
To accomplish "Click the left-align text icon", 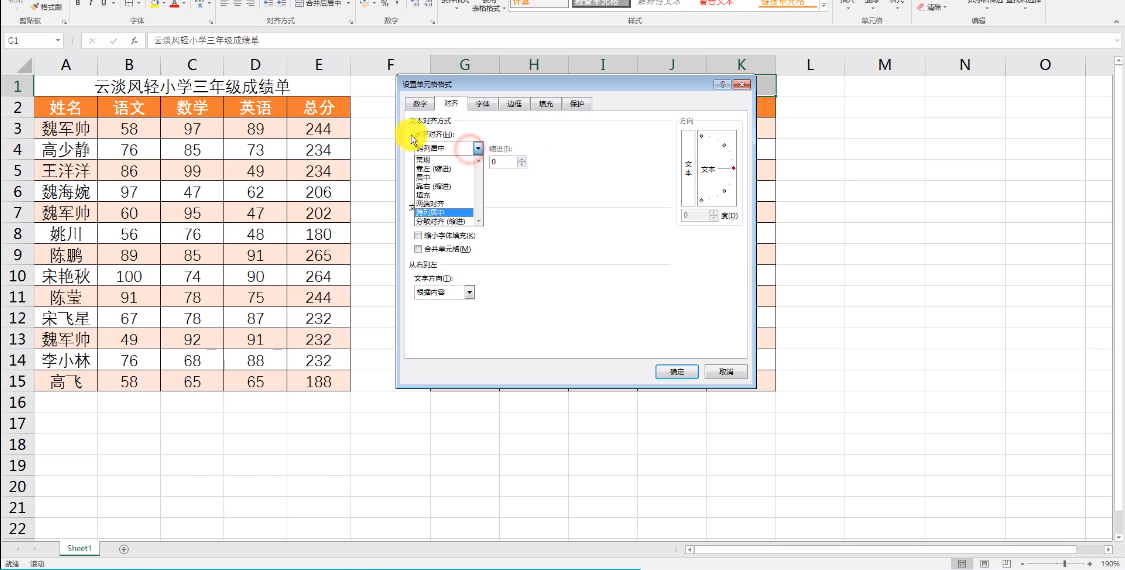I will point(224,4).
